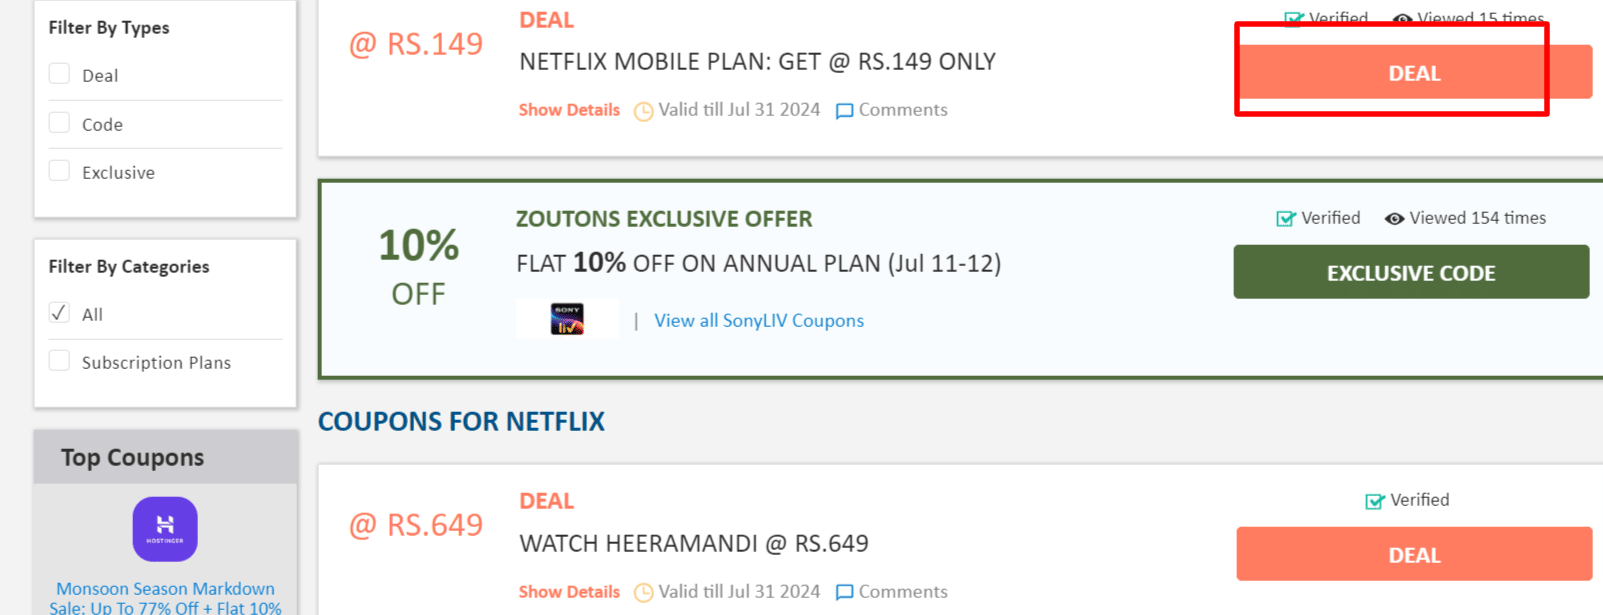Uncheck the All categories filter
The image size is (1603, 615).
coord(59,312)
